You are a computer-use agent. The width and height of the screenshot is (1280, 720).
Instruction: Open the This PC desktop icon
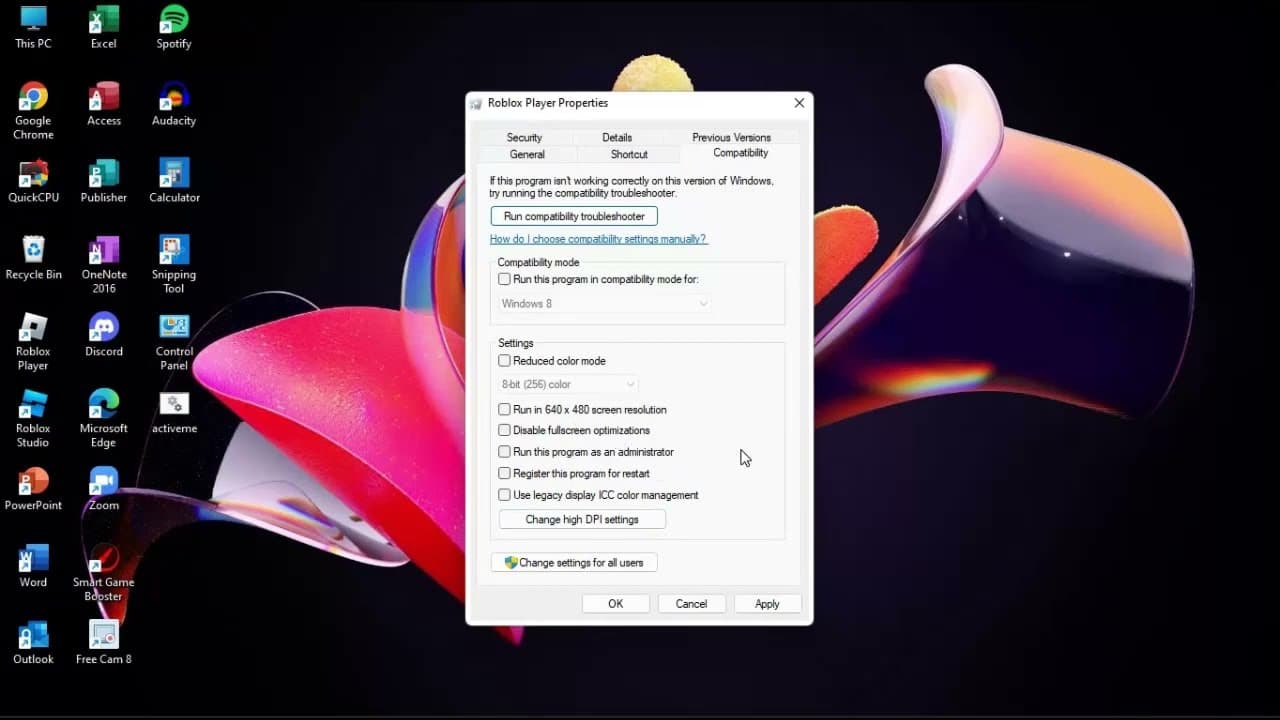pos(33,27)
